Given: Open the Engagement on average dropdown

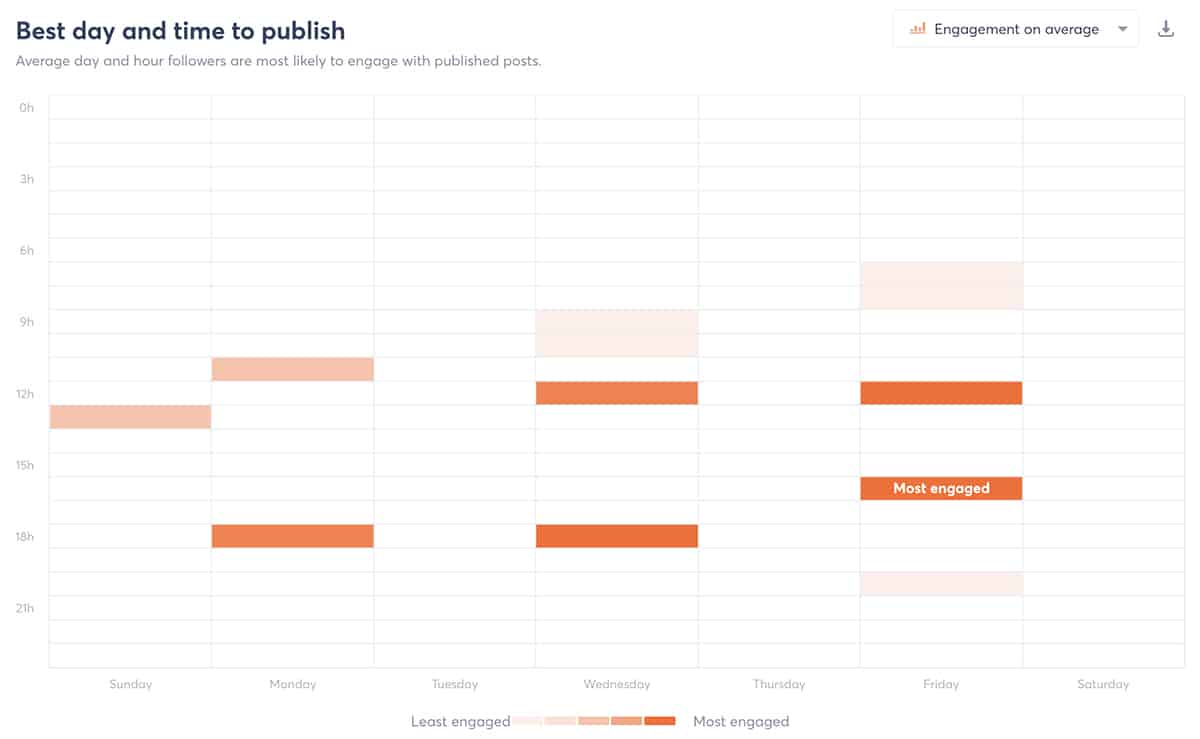Looking at the screenshot, I should click(1015, 29).
